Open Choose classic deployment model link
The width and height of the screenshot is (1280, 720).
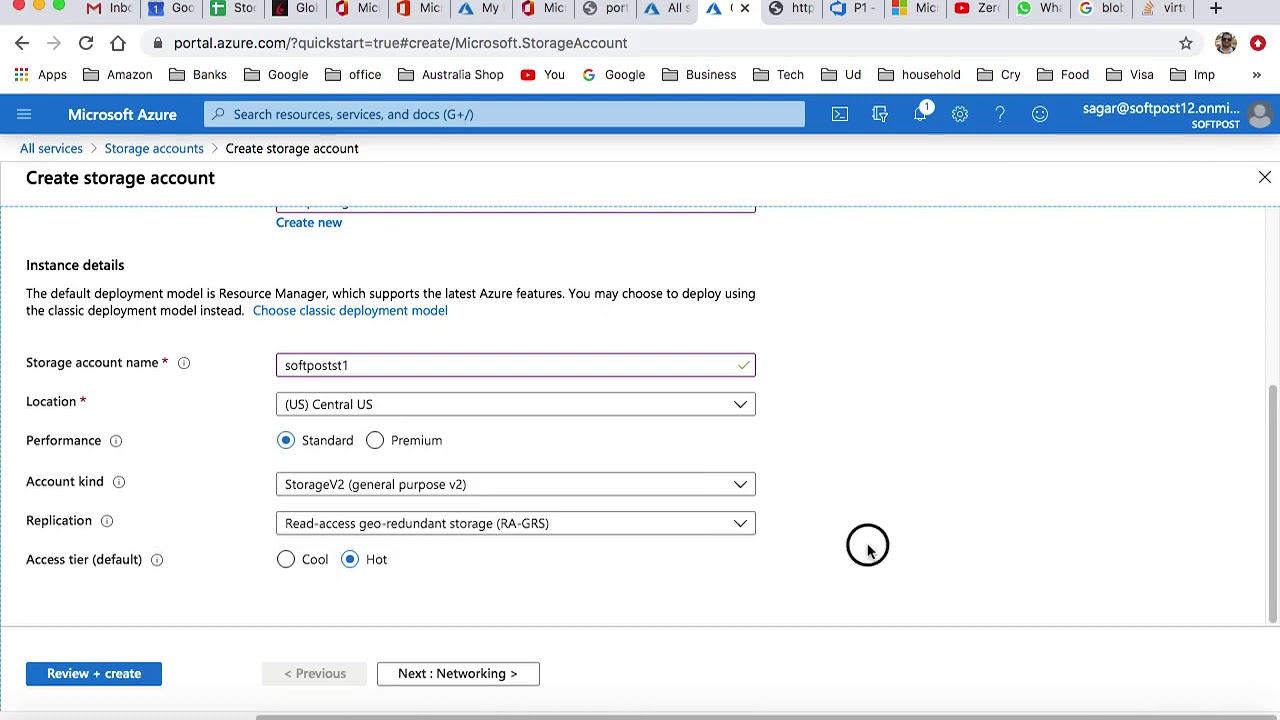coord(350,310)
